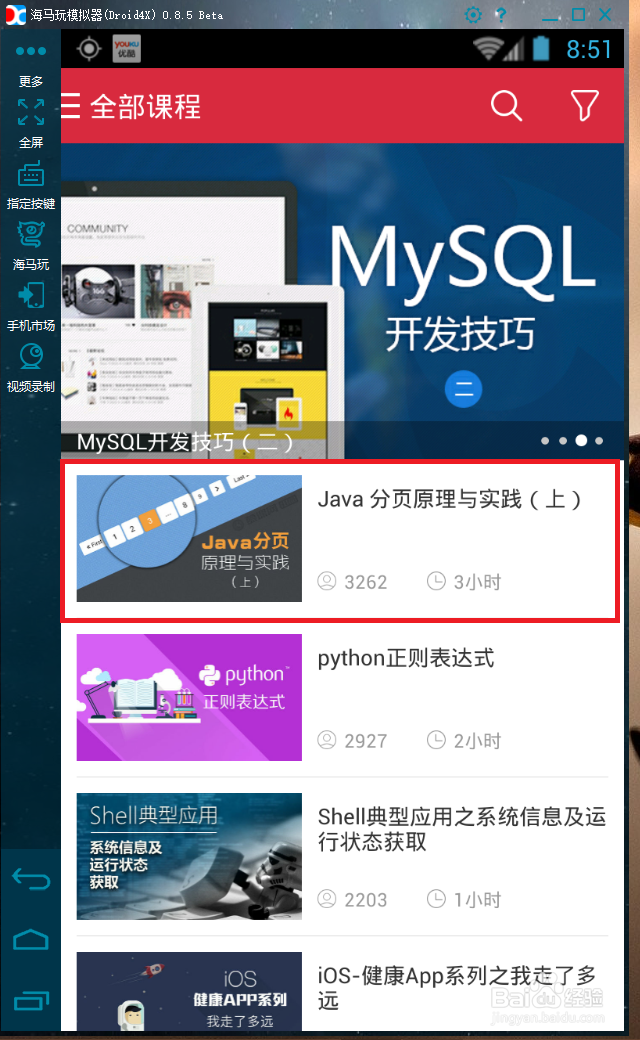Open the emulator help question mark
The image size is (640, 1040).
point(501,15)
